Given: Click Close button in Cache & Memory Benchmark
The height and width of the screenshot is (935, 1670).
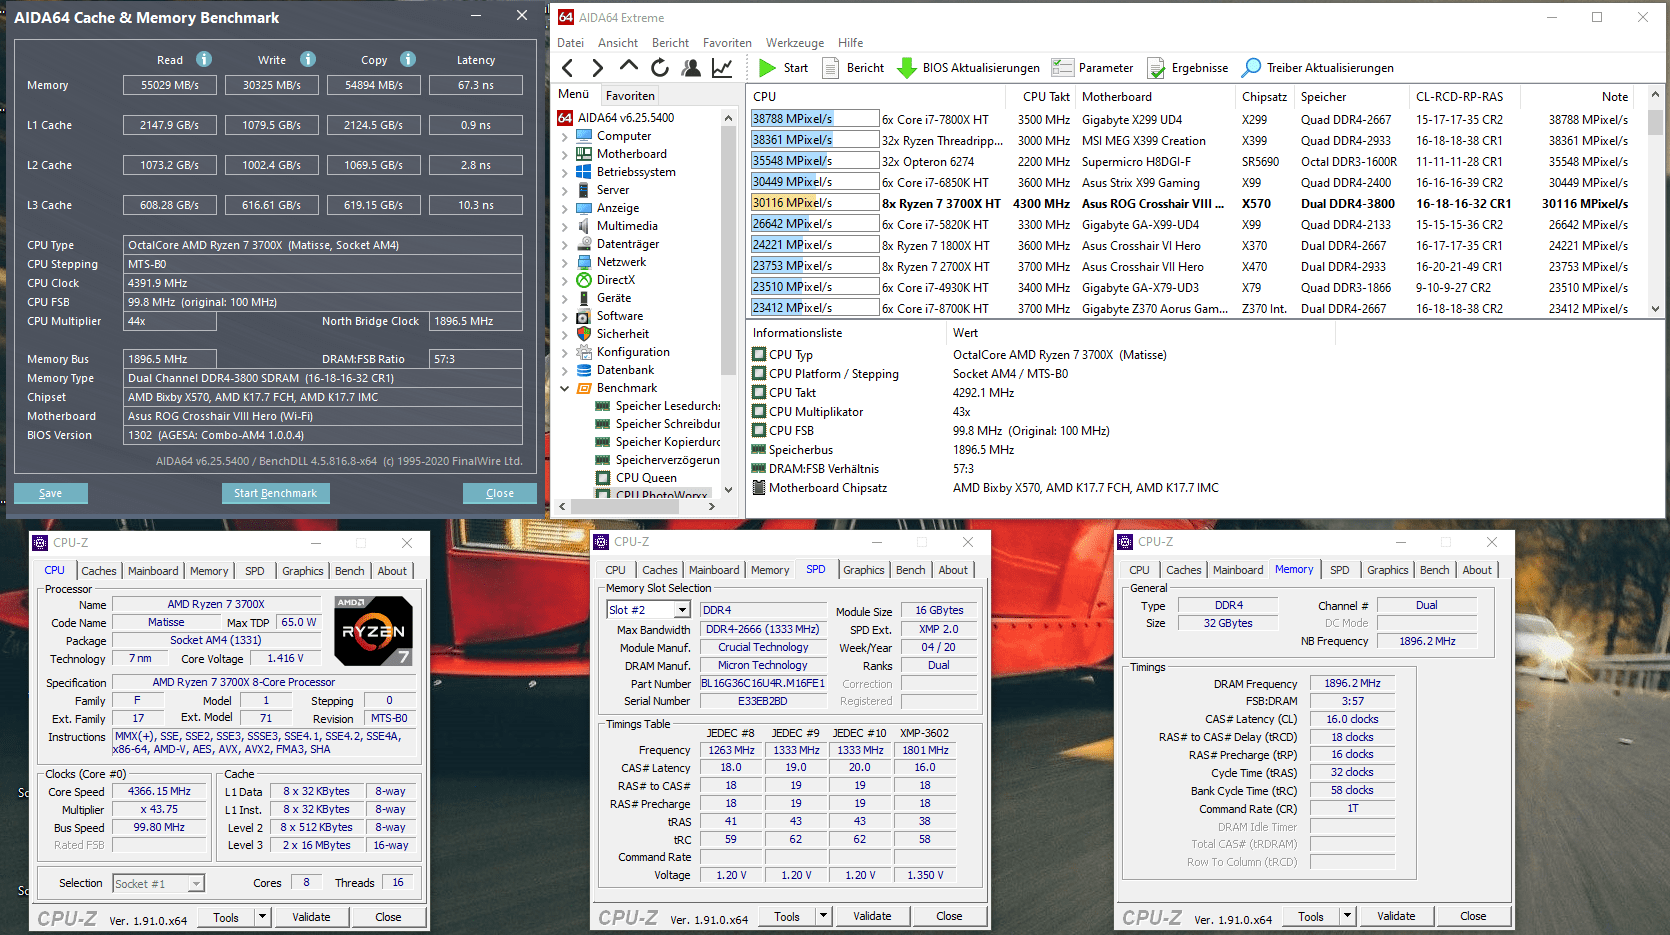Looking at the screenshot, I should tap(500, 493).
